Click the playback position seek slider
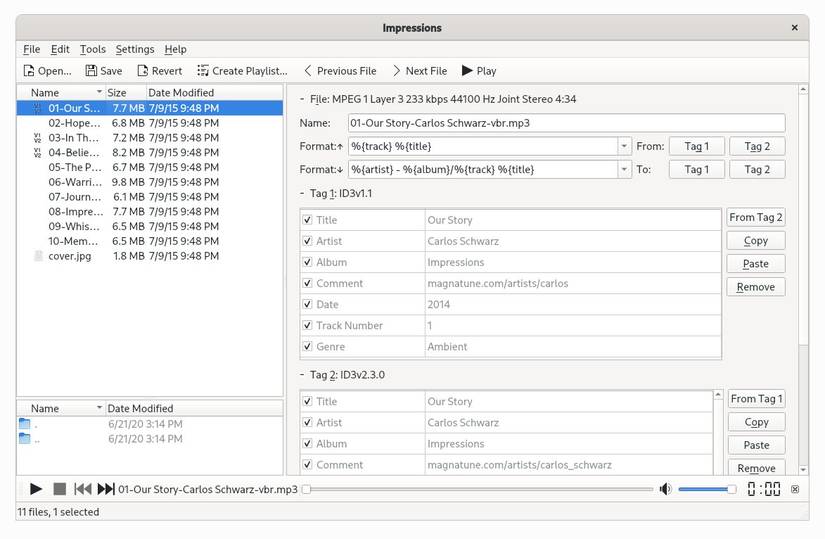The height and width of the screenshot is (539, 825). [477, 489]
